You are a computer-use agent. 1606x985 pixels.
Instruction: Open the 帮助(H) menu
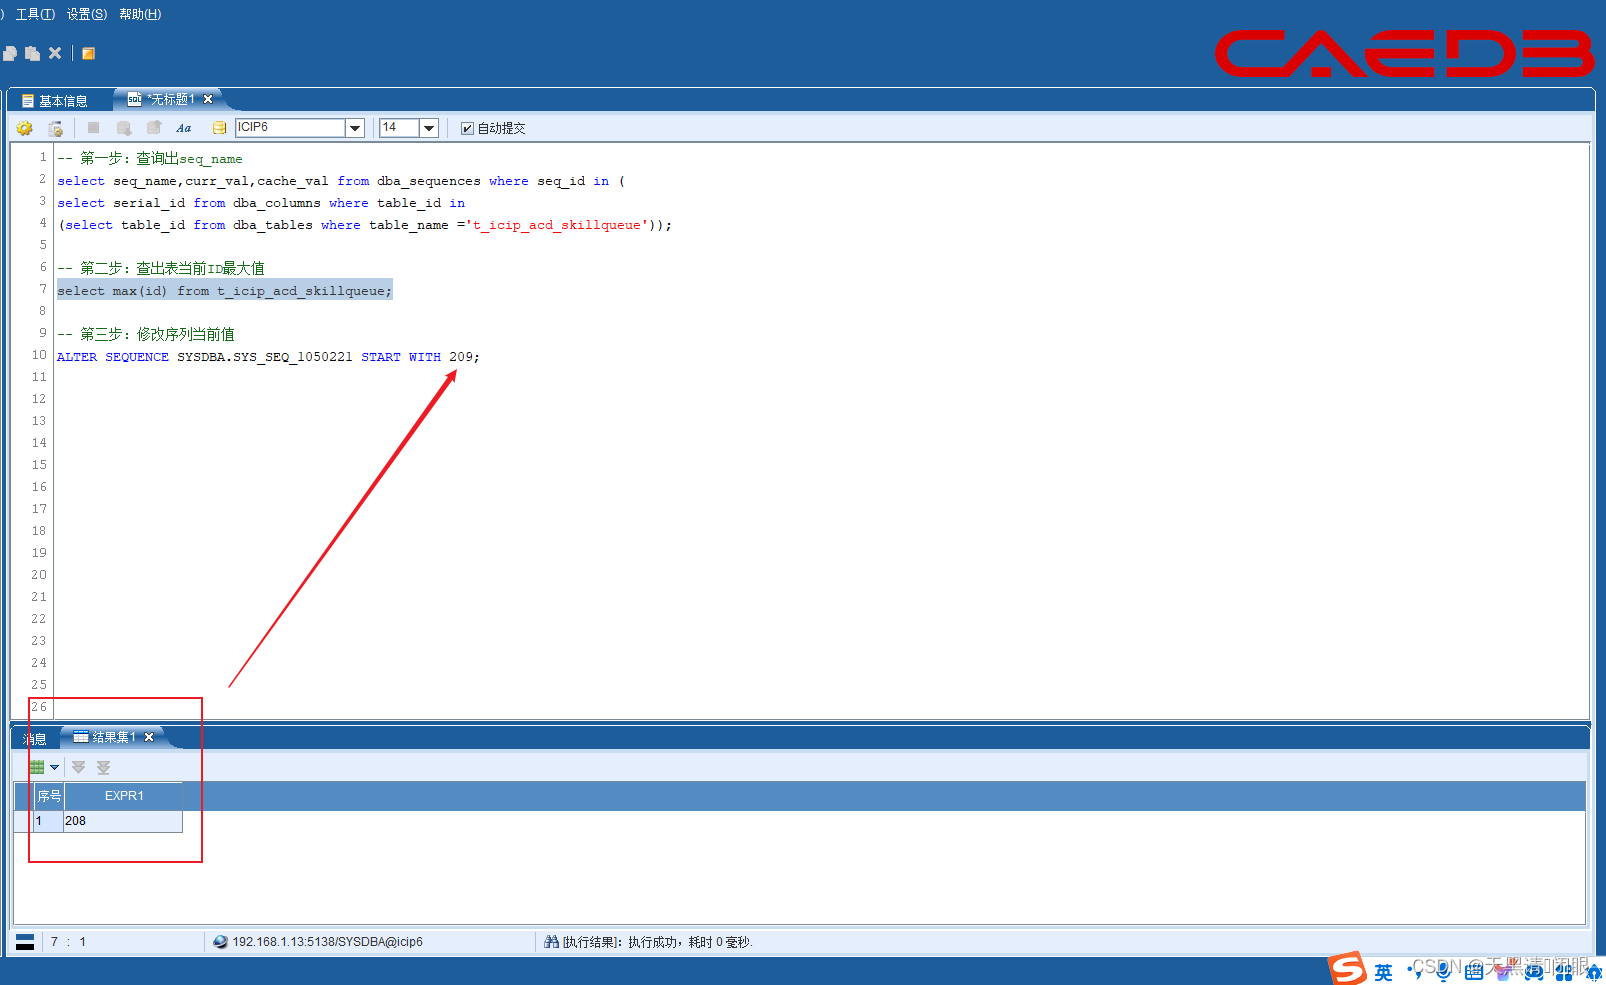[140, 14]
